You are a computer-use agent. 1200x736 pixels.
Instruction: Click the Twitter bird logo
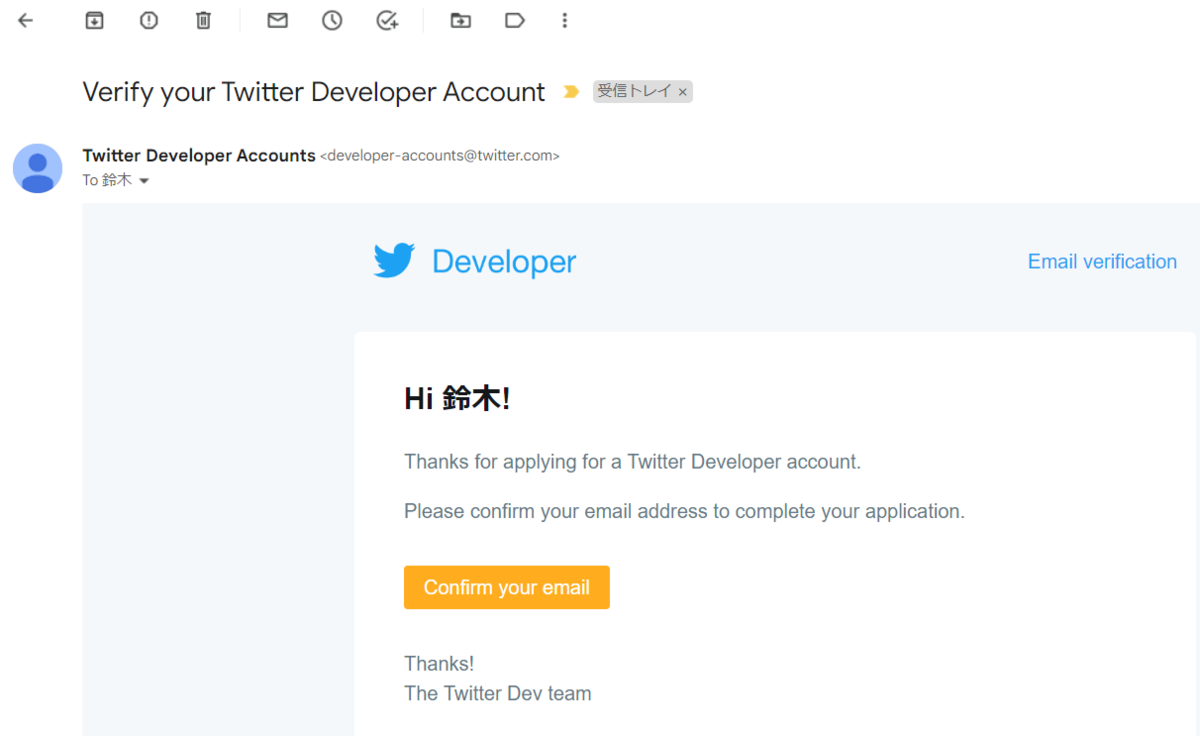click(x=394, y=261)
